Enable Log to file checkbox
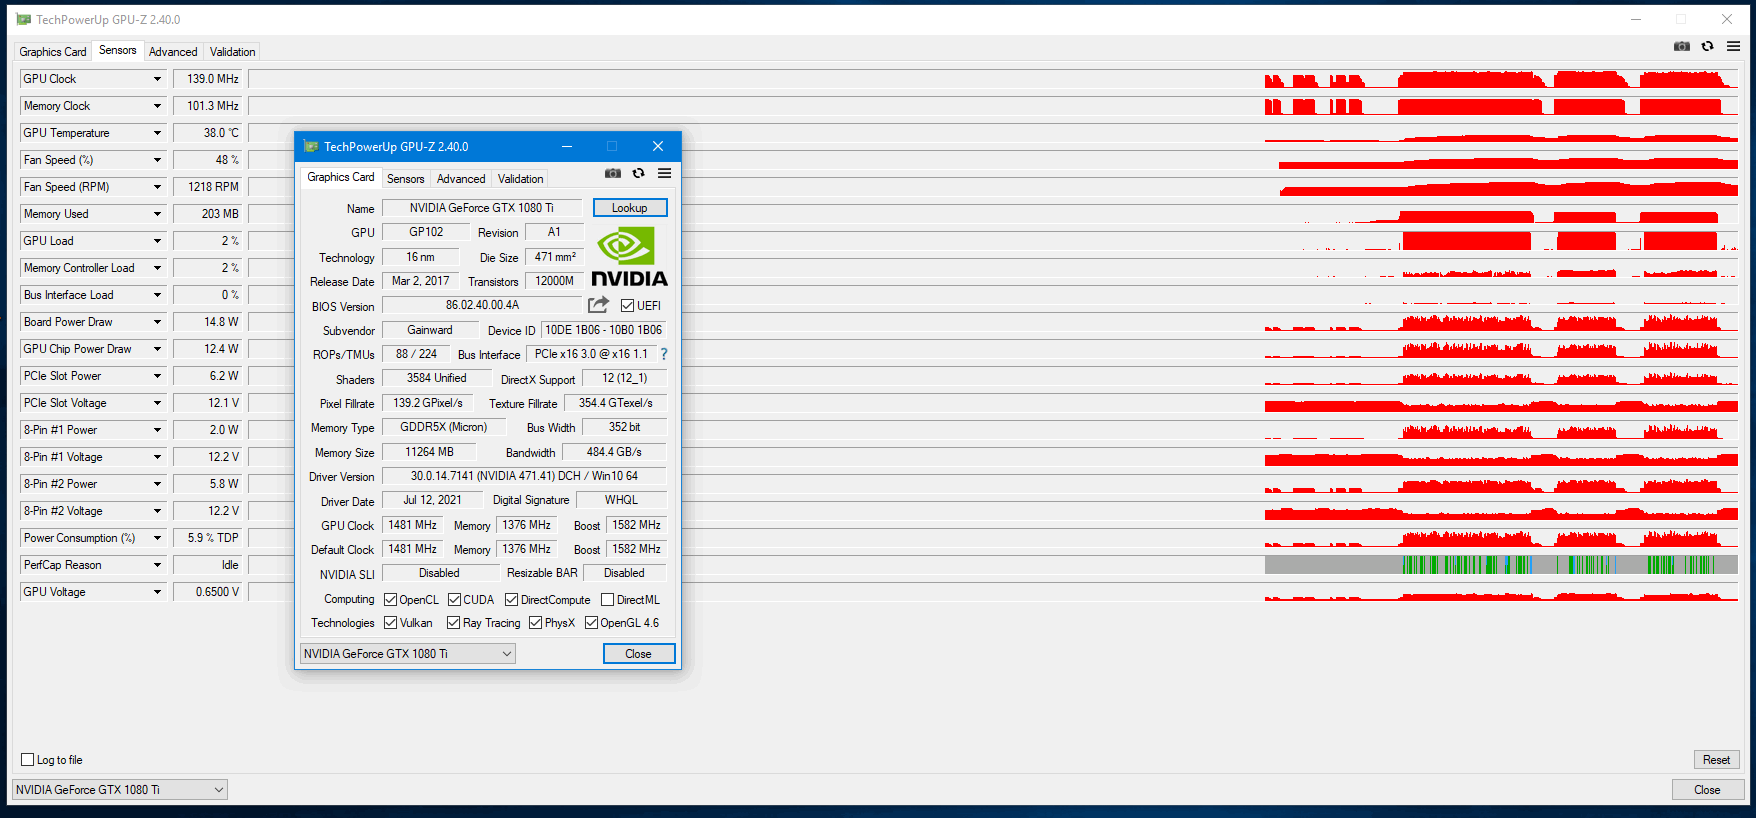 click(x=28, y=760)
